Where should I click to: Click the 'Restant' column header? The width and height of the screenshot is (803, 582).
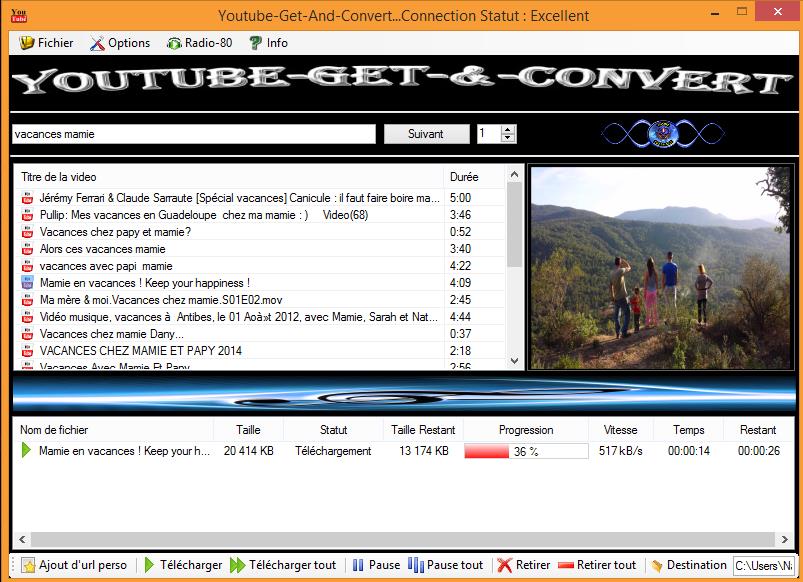tap(758, 430)
